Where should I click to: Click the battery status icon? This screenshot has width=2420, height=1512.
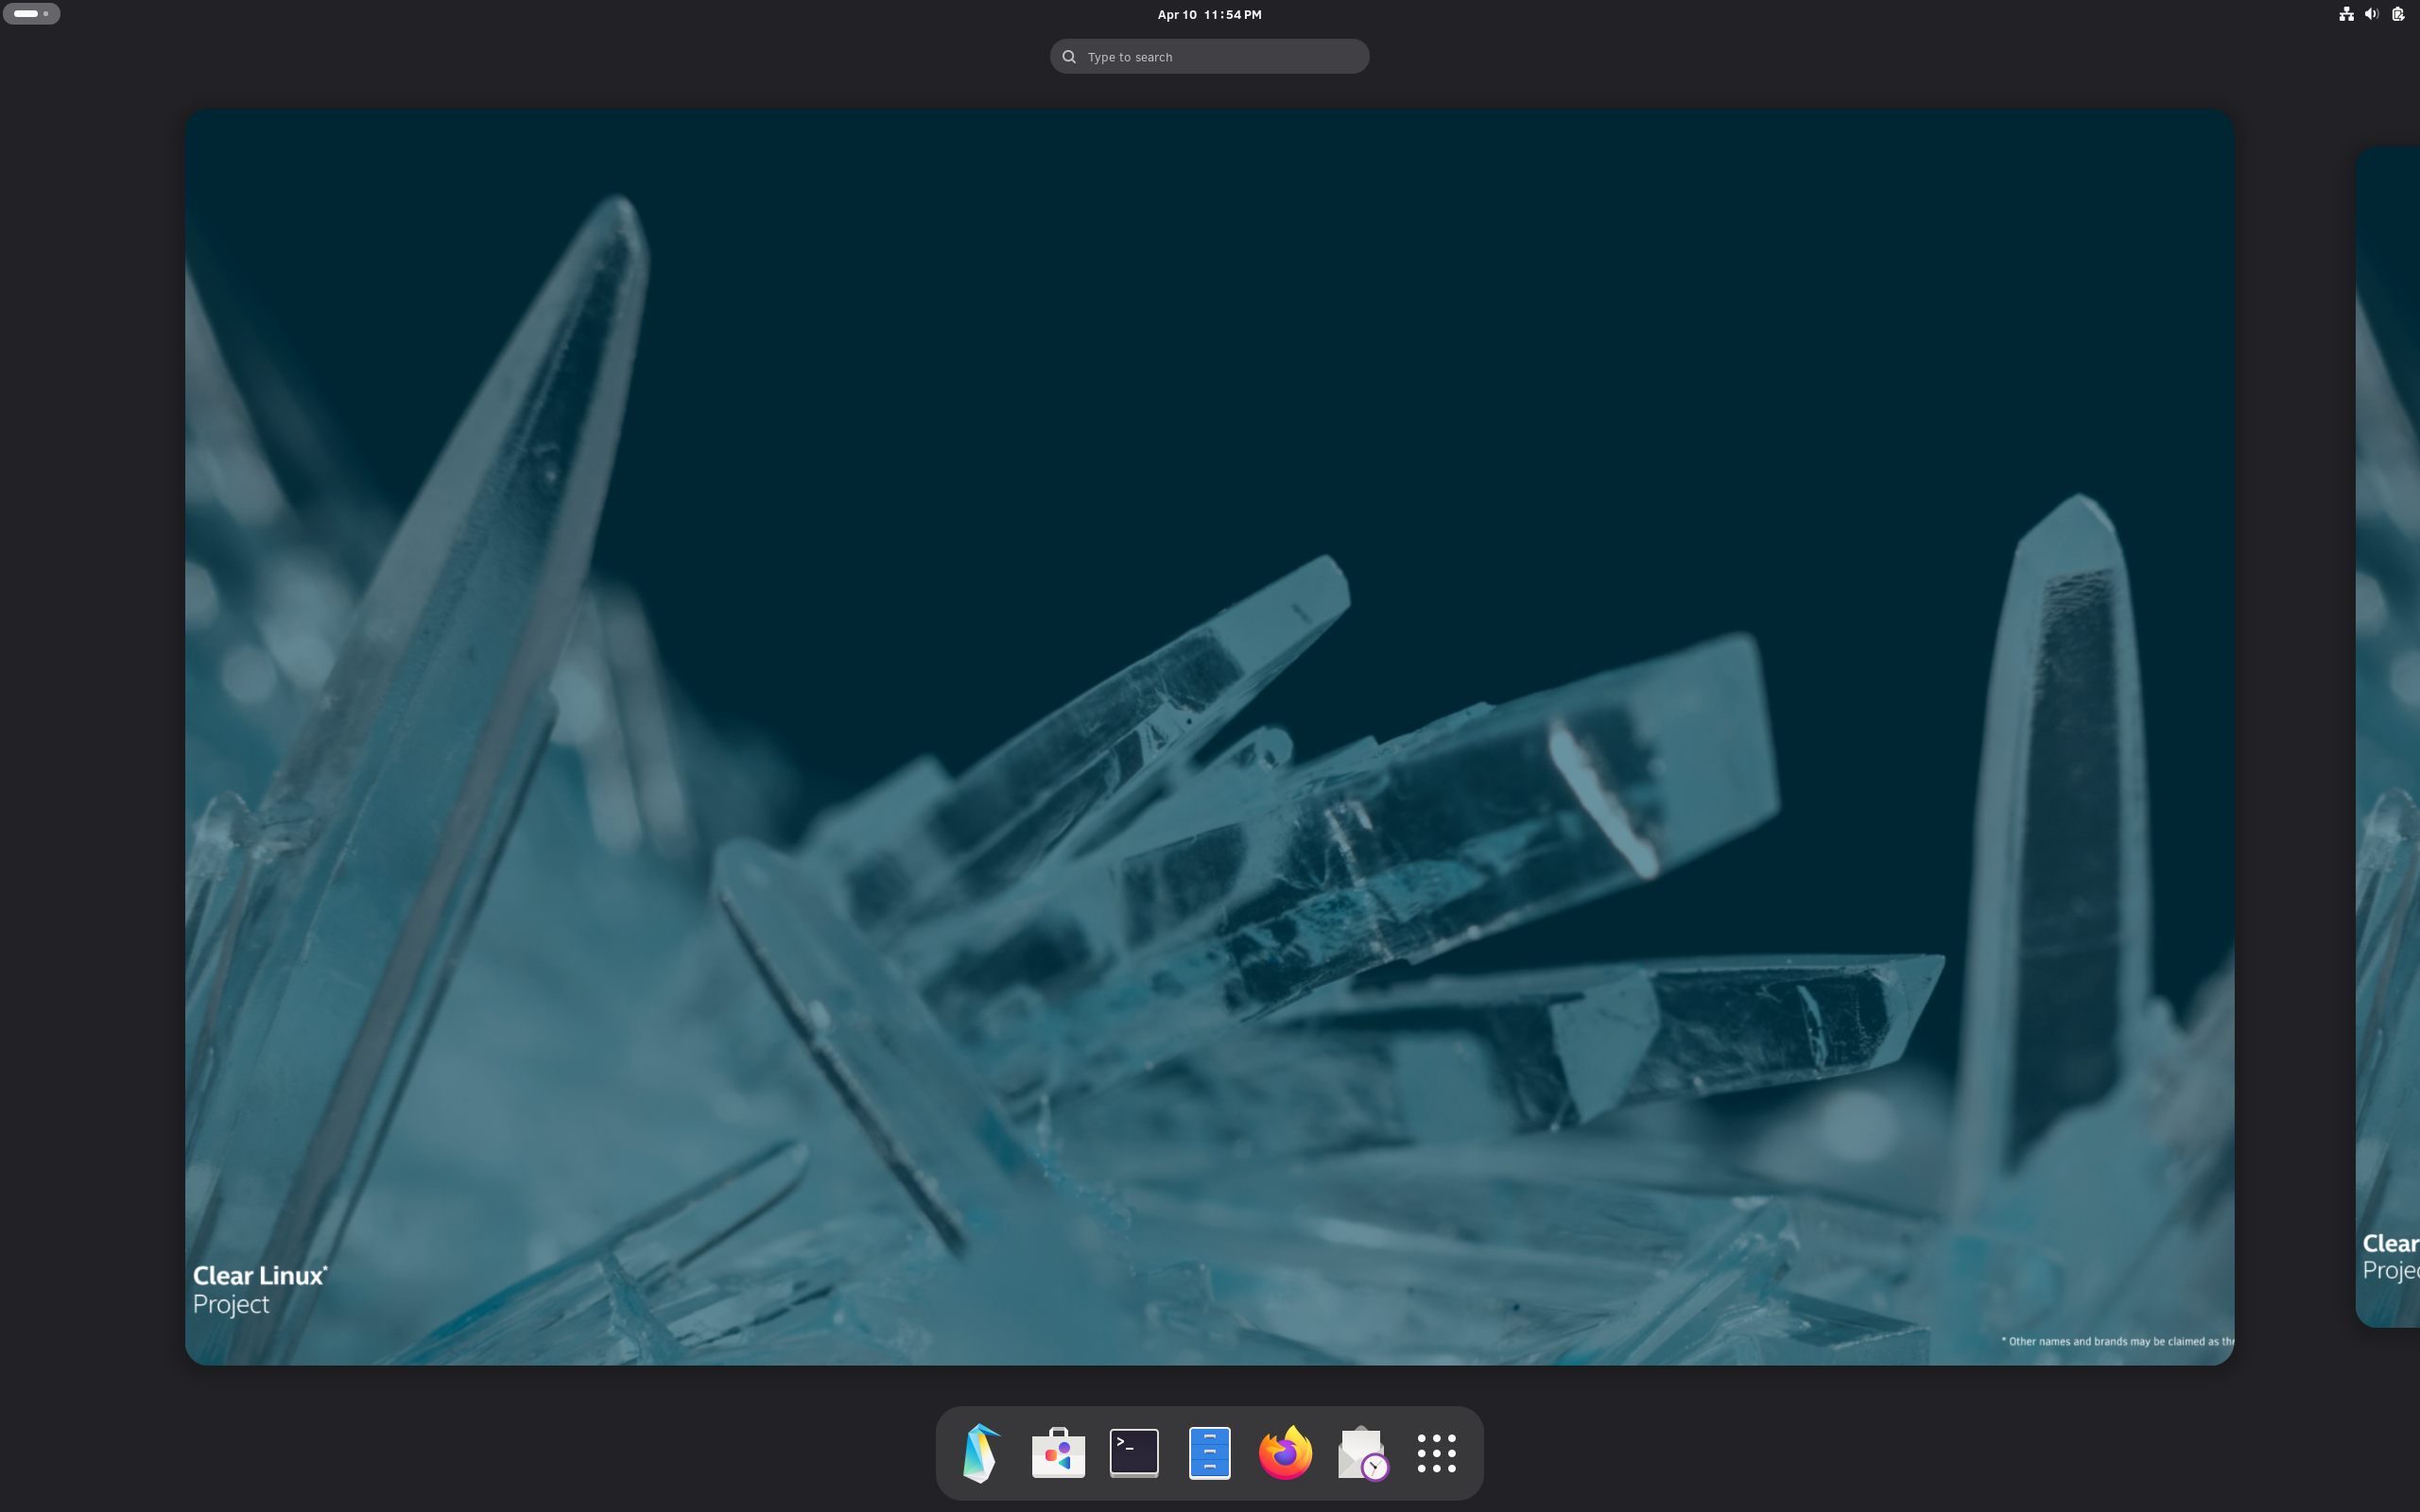point(2398,13)
